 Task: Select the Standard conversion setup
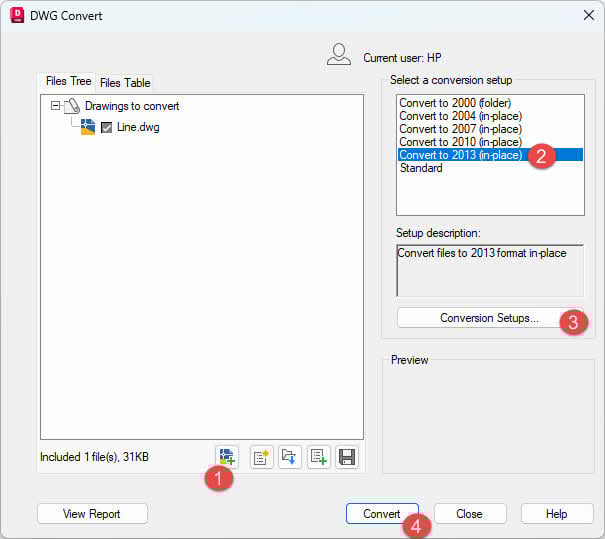490,168
